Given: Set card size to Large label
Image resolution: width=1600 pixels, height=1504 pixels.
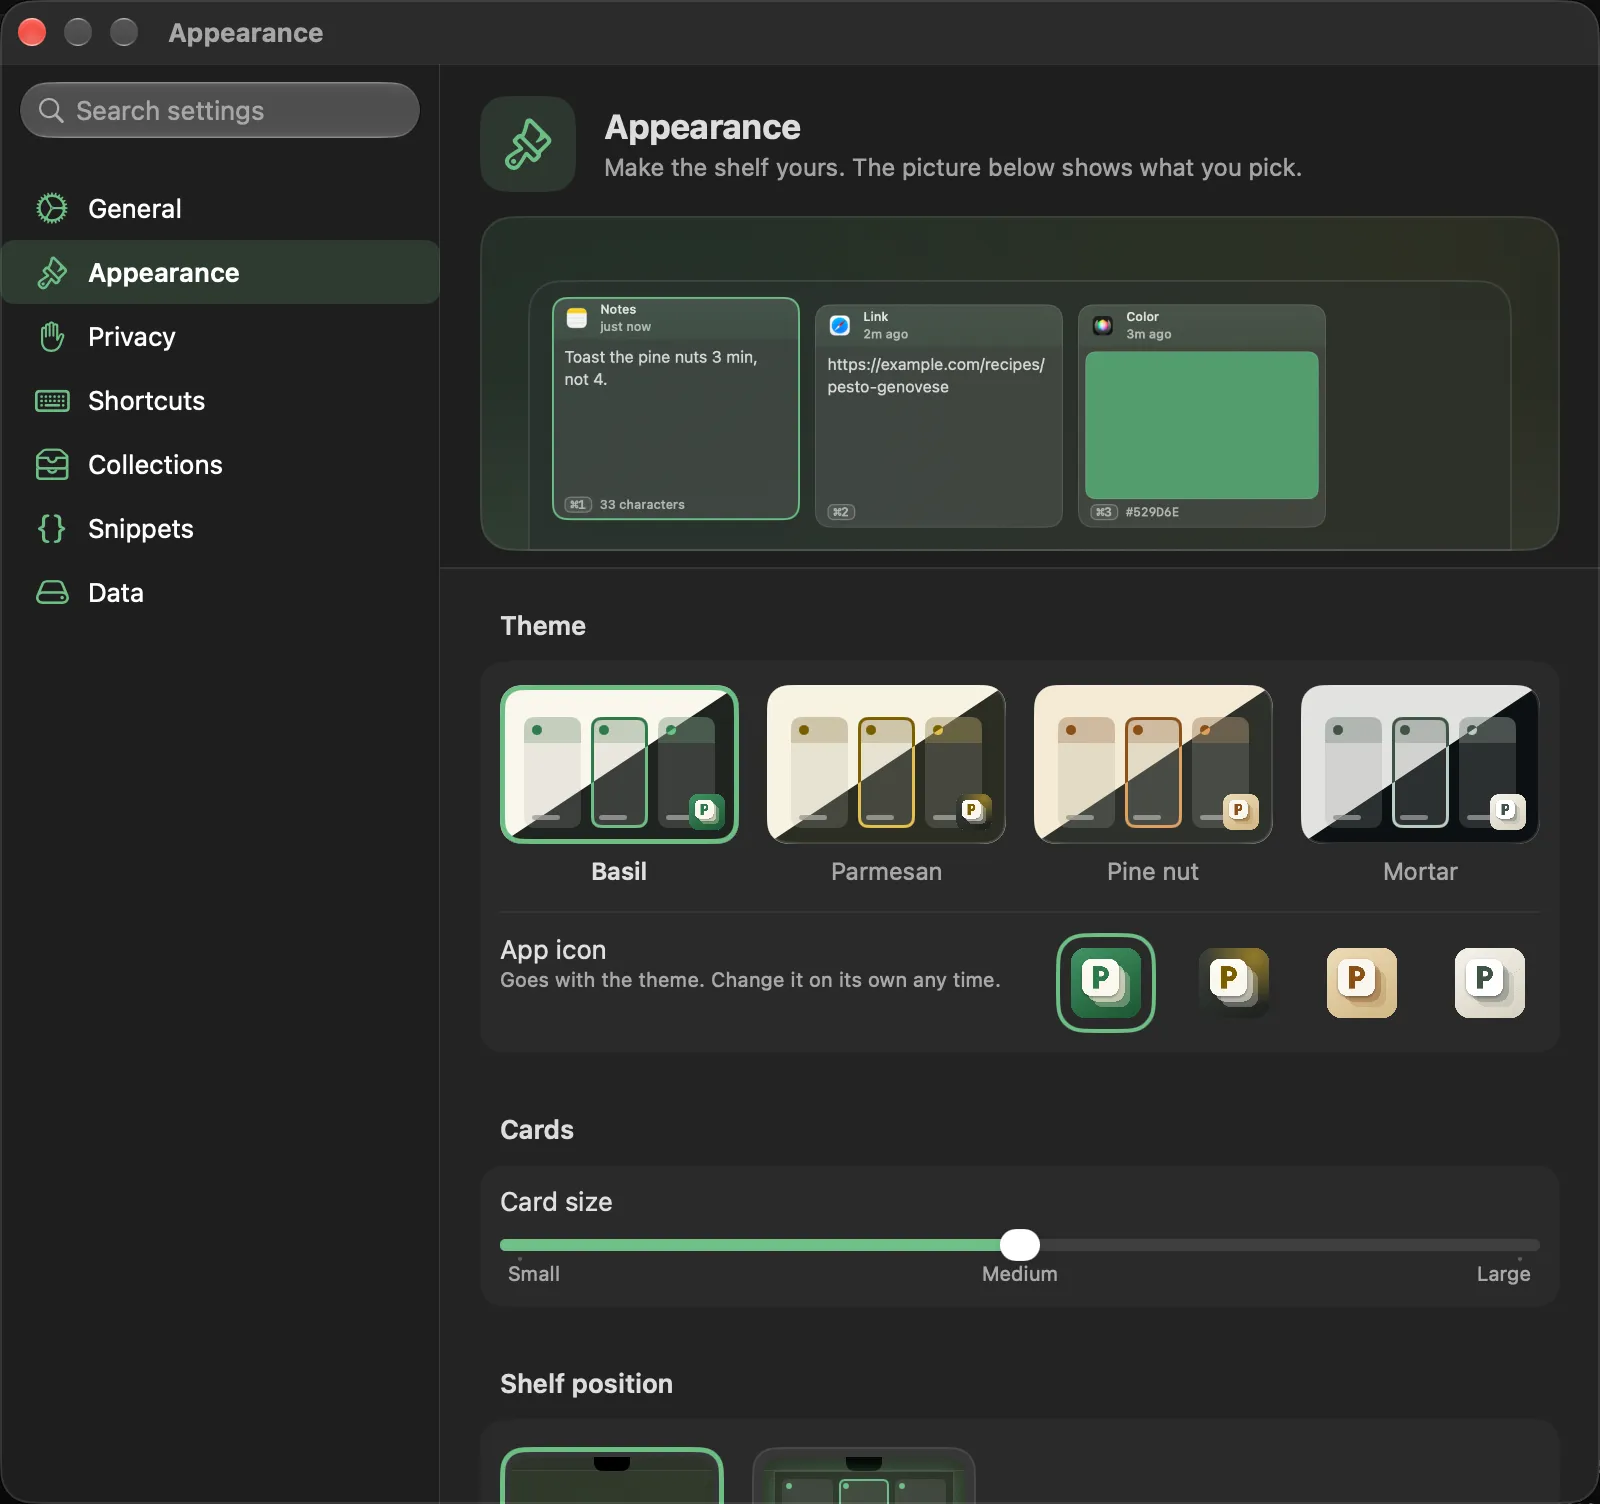Looking at the screenshot, I should [x=1503, y=1274].
